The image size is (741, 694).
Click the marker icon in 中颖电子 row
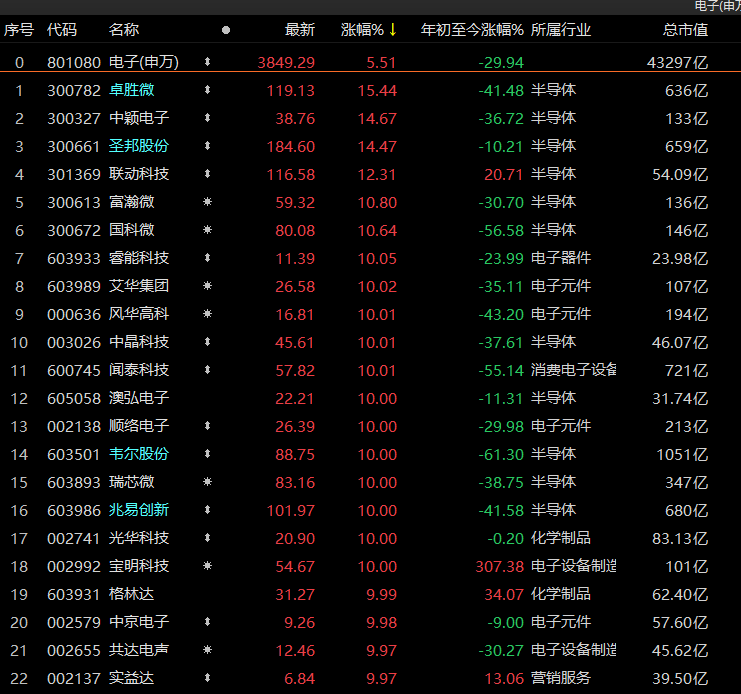point(207,118)
